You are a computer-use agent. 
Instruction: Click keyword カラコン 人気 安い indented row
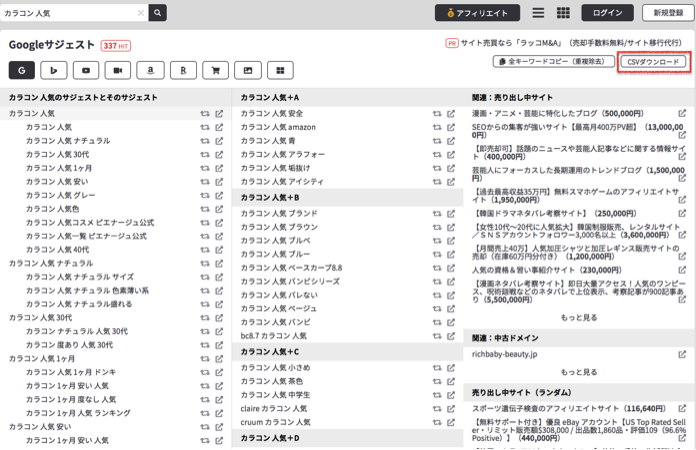(x=57, y=182)
